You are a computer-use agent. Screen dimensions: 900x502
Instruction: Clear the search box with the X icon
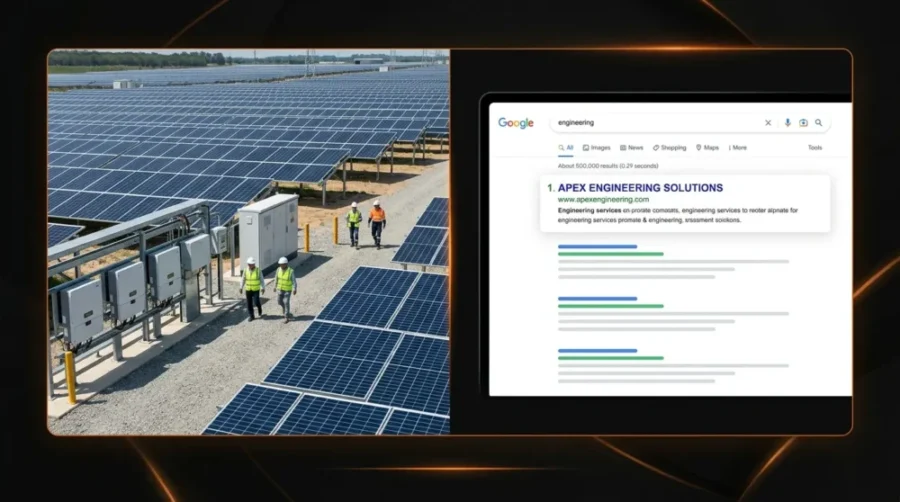pos(768,123)
